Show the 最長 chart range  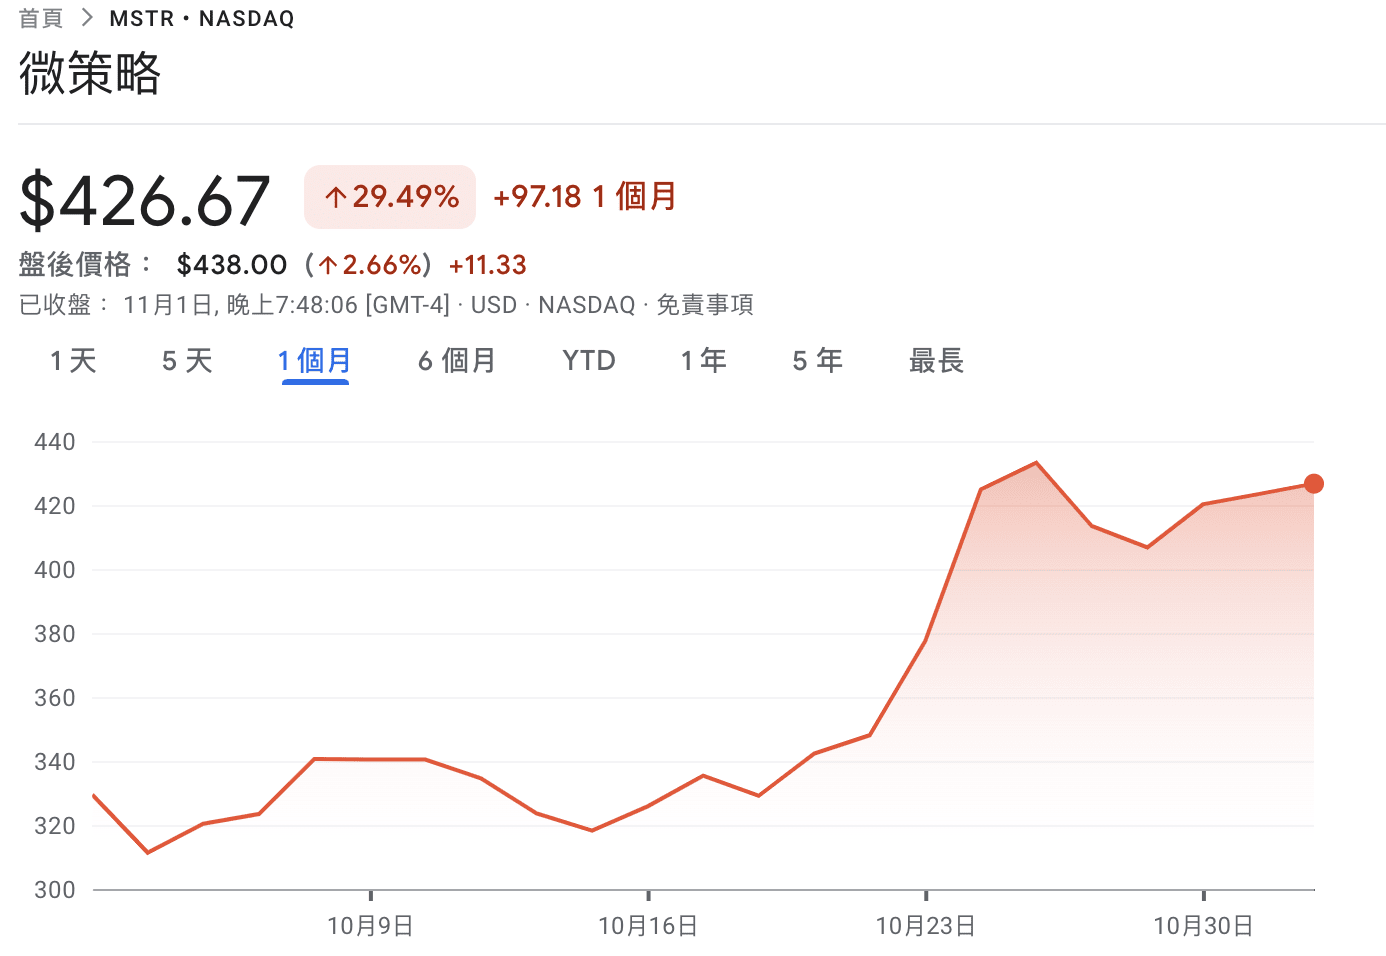coord(936,360)
